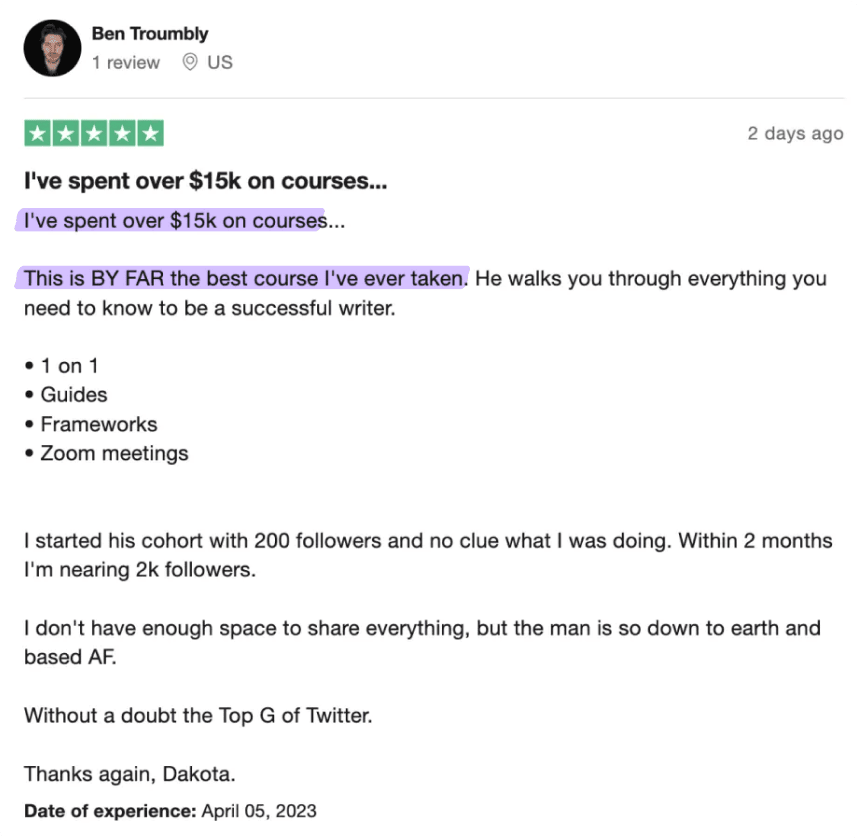Click the '1 review' count text

click(x=126, y=62)
